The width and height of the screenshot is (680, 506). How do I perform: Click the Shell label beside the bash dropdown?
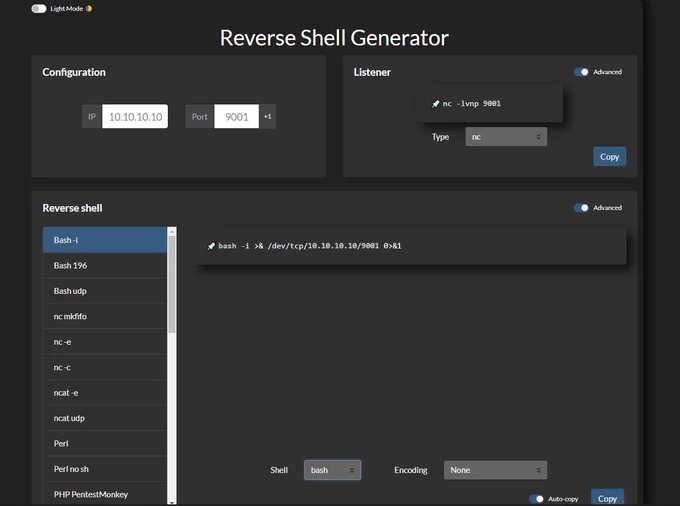[279, 470]
